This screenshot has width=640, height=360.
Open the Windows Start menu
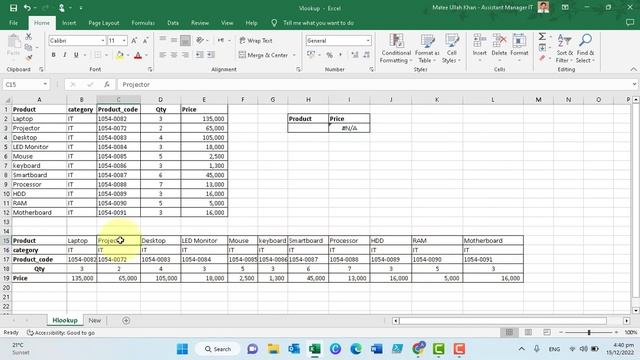pos(182,349)
